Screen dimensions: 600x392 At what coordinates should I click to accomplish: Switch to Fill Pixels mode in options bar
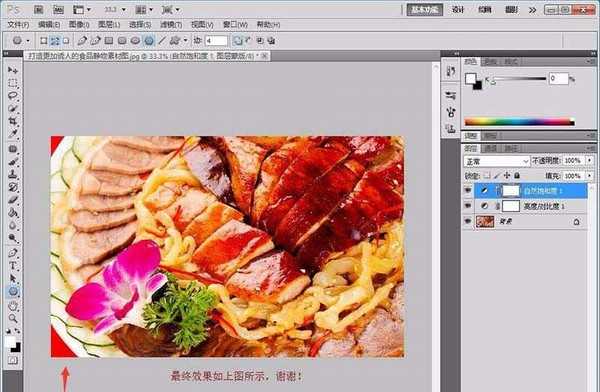[66, 40]
